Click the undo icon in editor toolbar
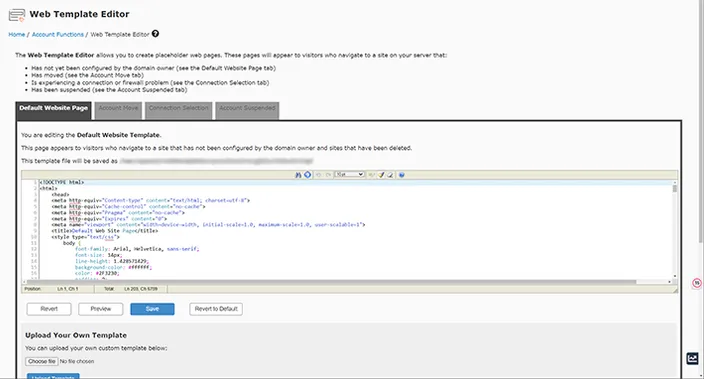 click(x=318, y=175)
